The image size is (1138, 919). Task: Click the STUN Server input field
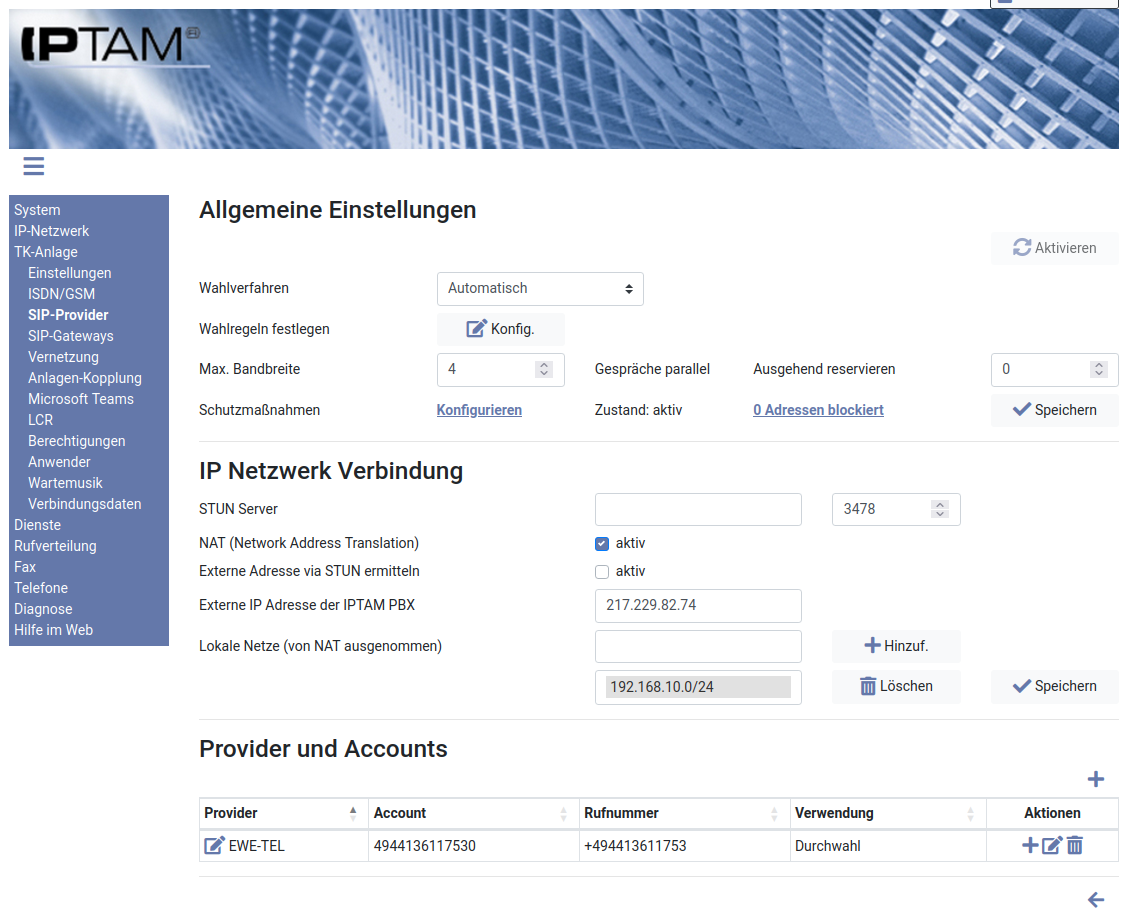coord(698,509)
